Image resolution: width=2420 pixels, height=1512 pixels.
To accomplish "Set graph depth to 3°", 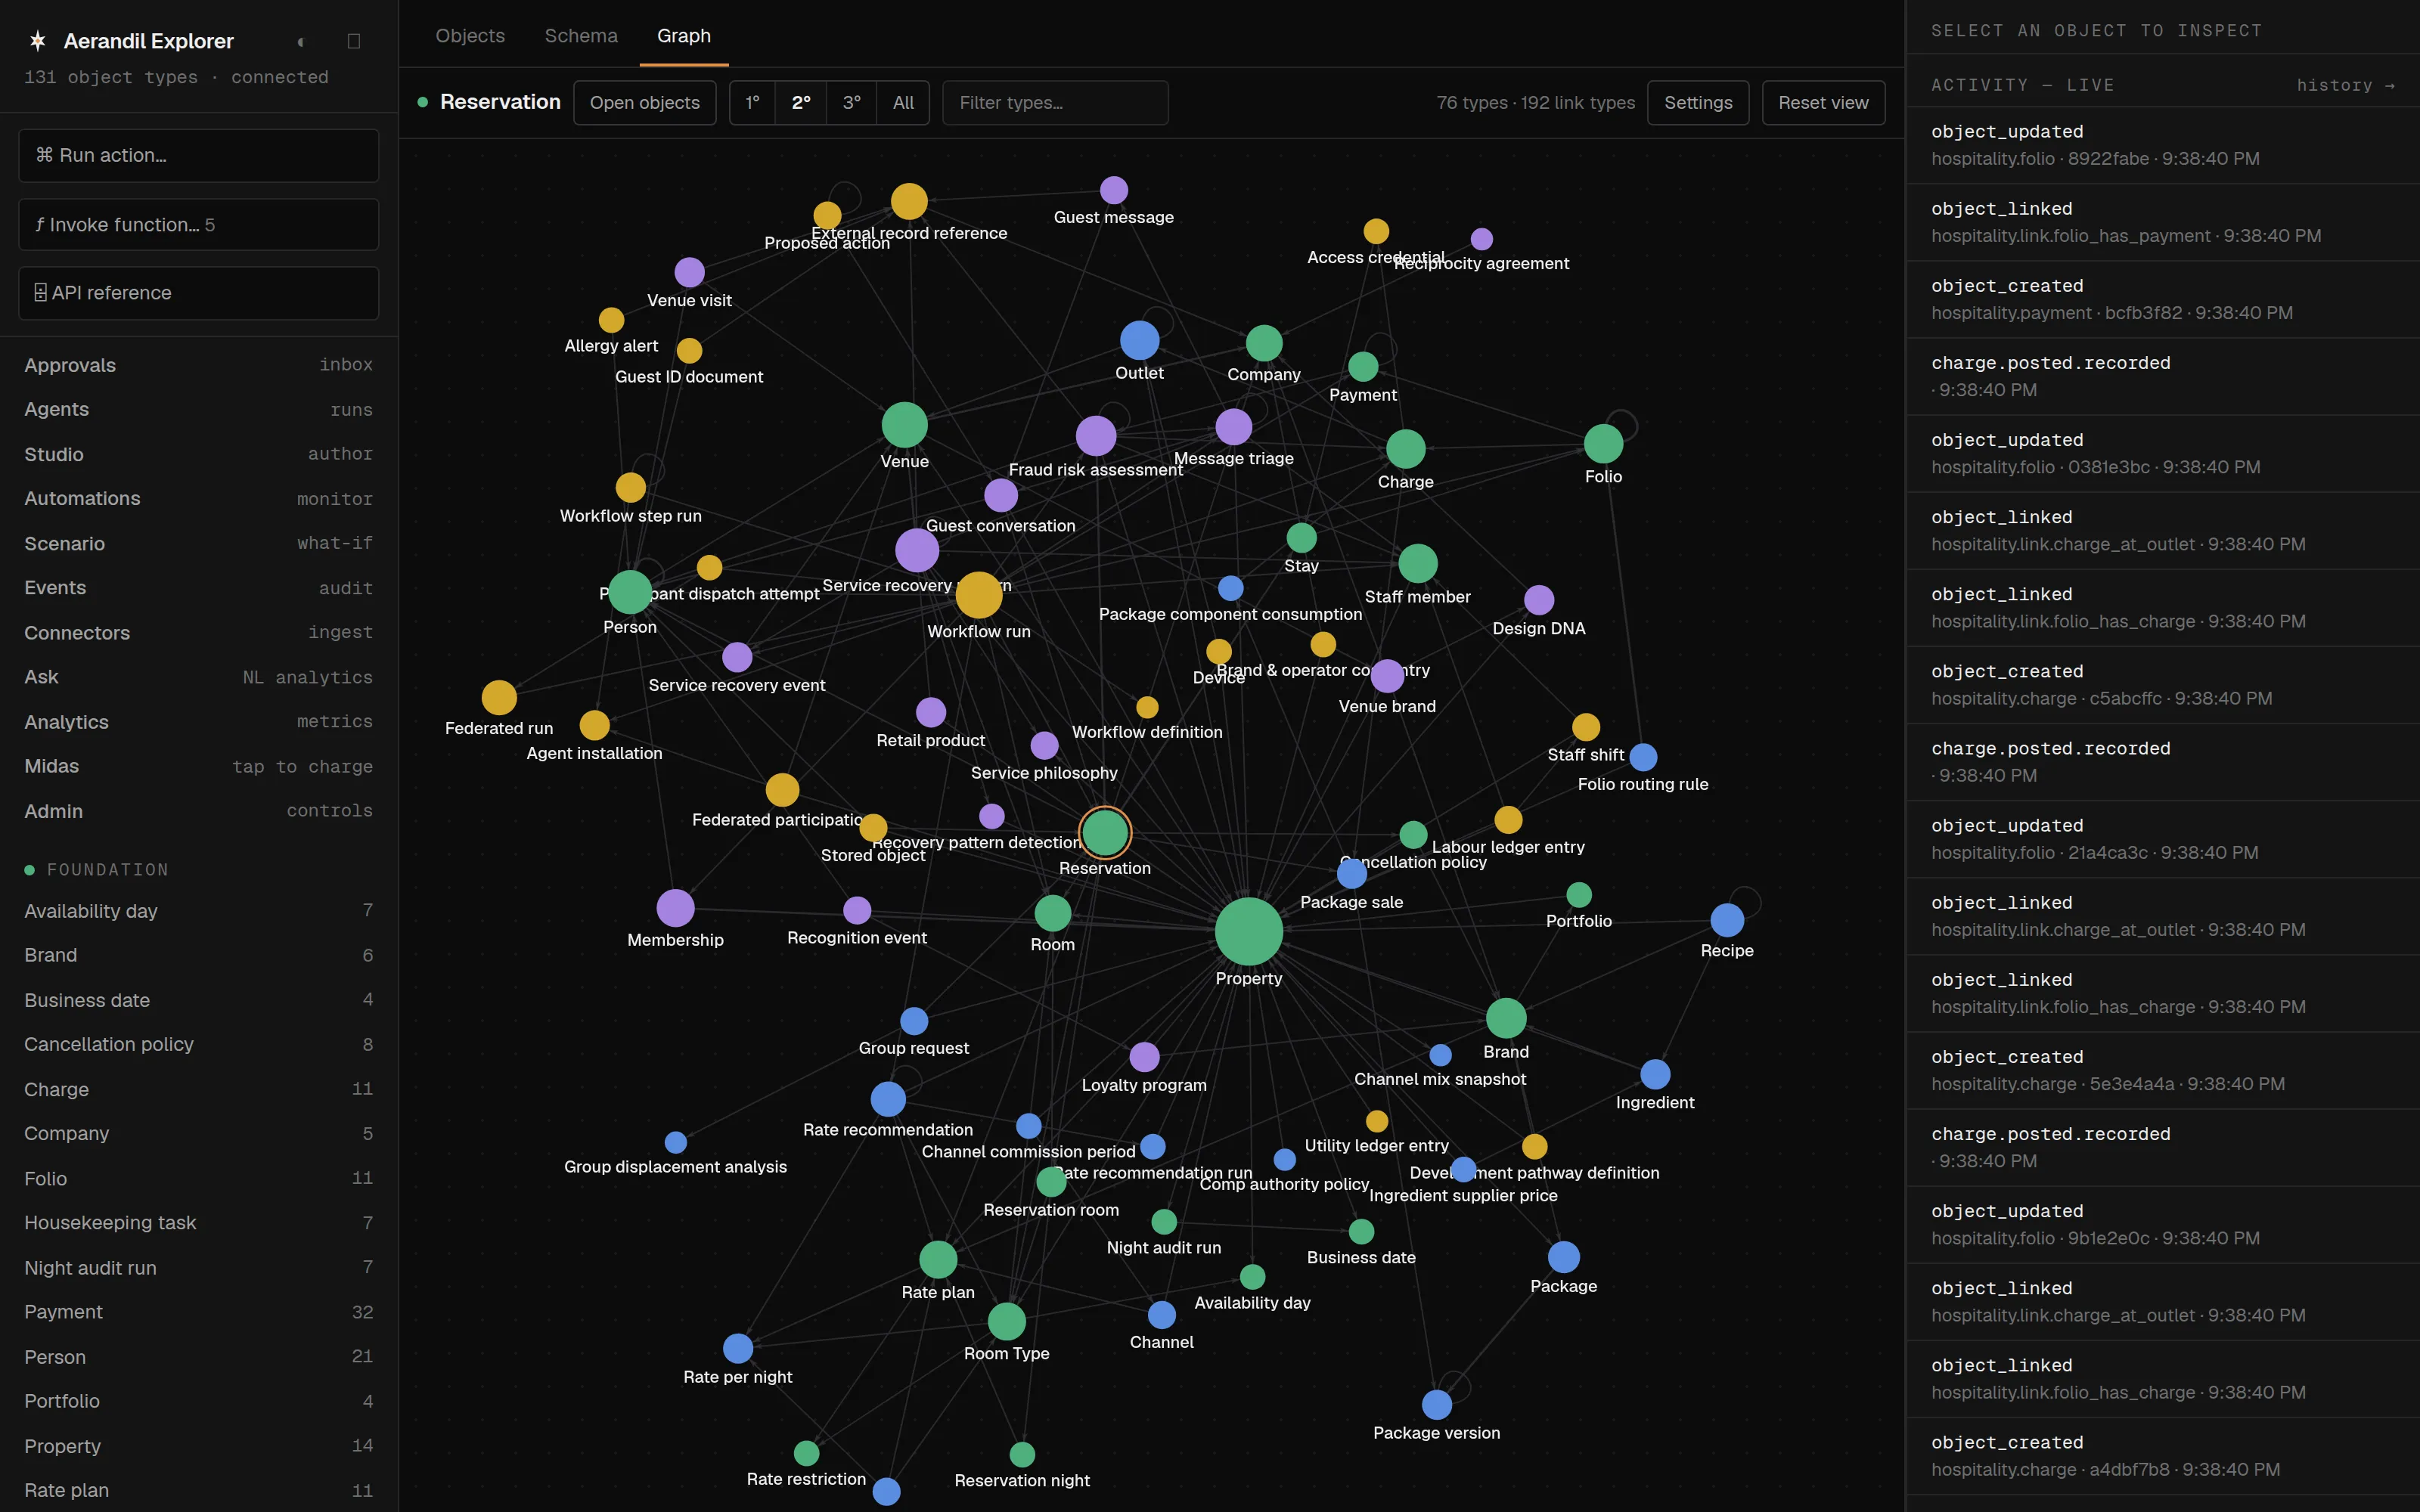I will click(x=852, y=103).
